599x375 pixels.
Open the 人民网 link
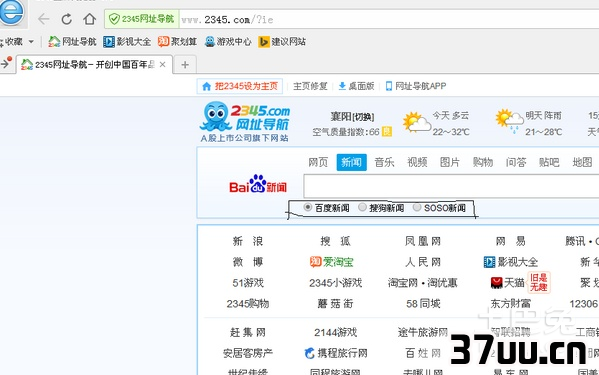pyautogui.click(x=423, y=262)
